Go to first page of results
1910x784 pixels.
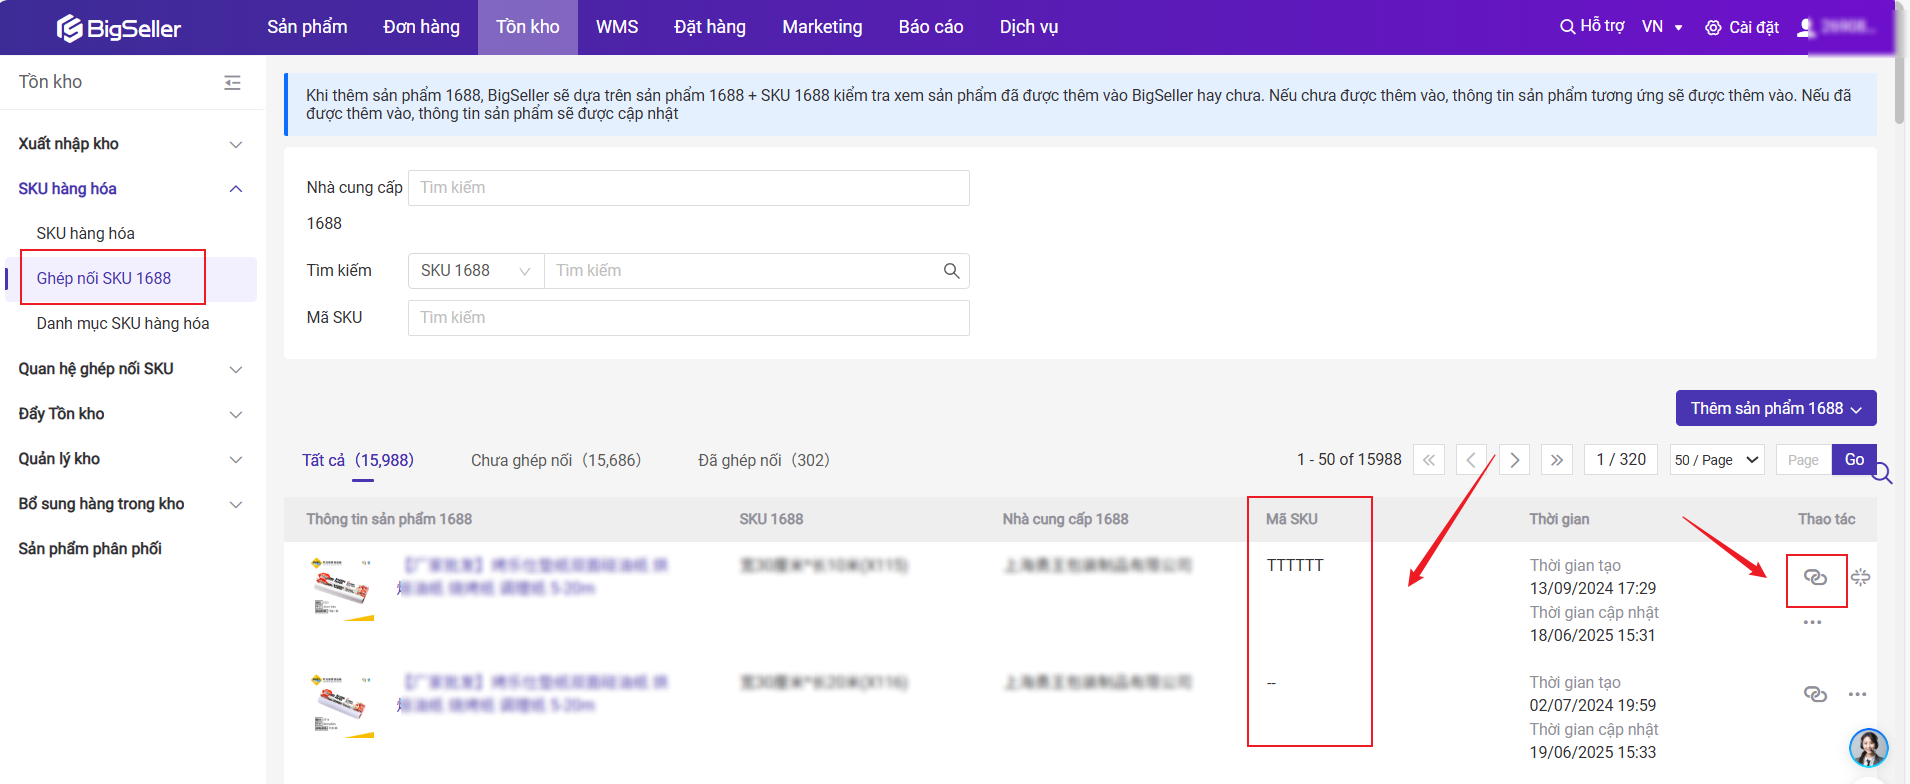(1428, 460)
